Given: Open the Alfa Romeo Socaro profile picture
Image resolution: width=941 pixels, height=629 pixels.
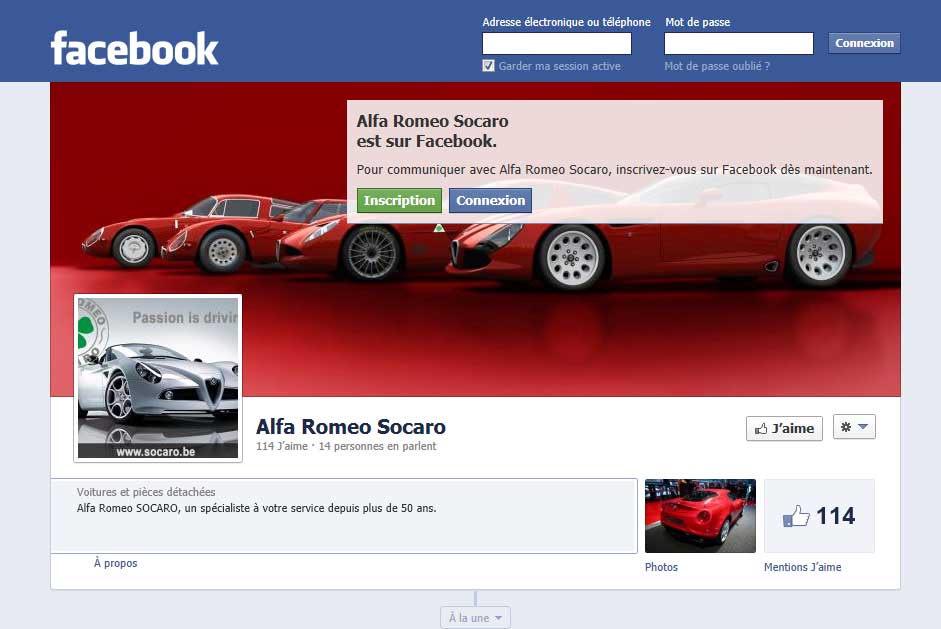Looking at the screenshot, I should (x=158, y=378).
